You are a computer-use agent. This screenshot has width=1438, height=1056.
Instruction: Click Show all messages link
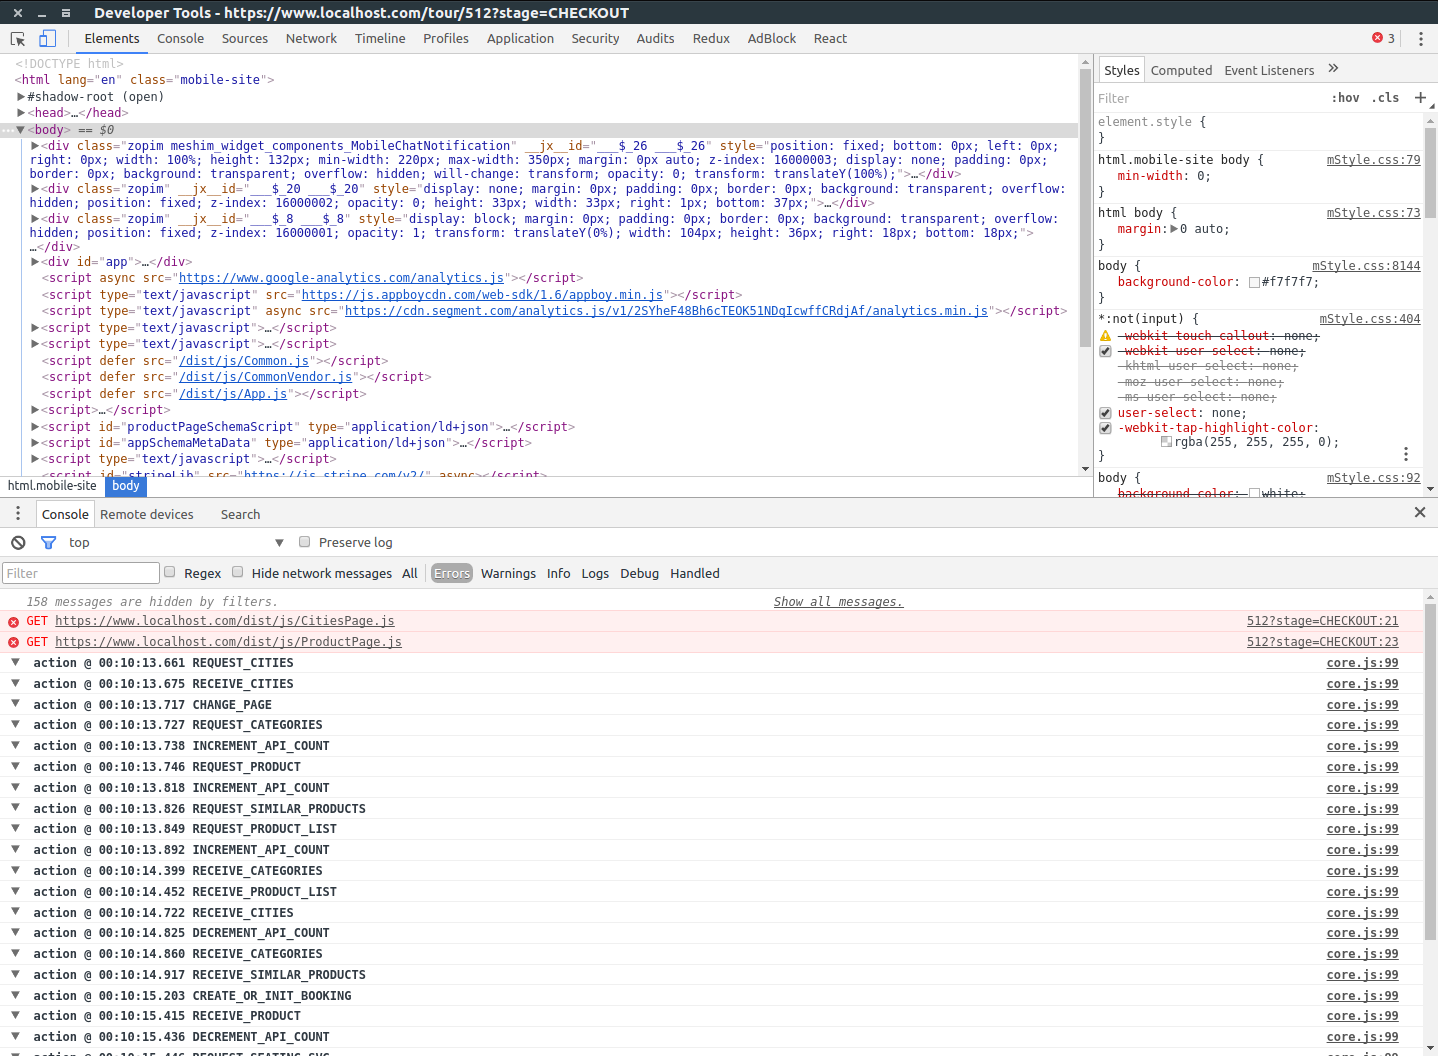[x=838, y=602]
